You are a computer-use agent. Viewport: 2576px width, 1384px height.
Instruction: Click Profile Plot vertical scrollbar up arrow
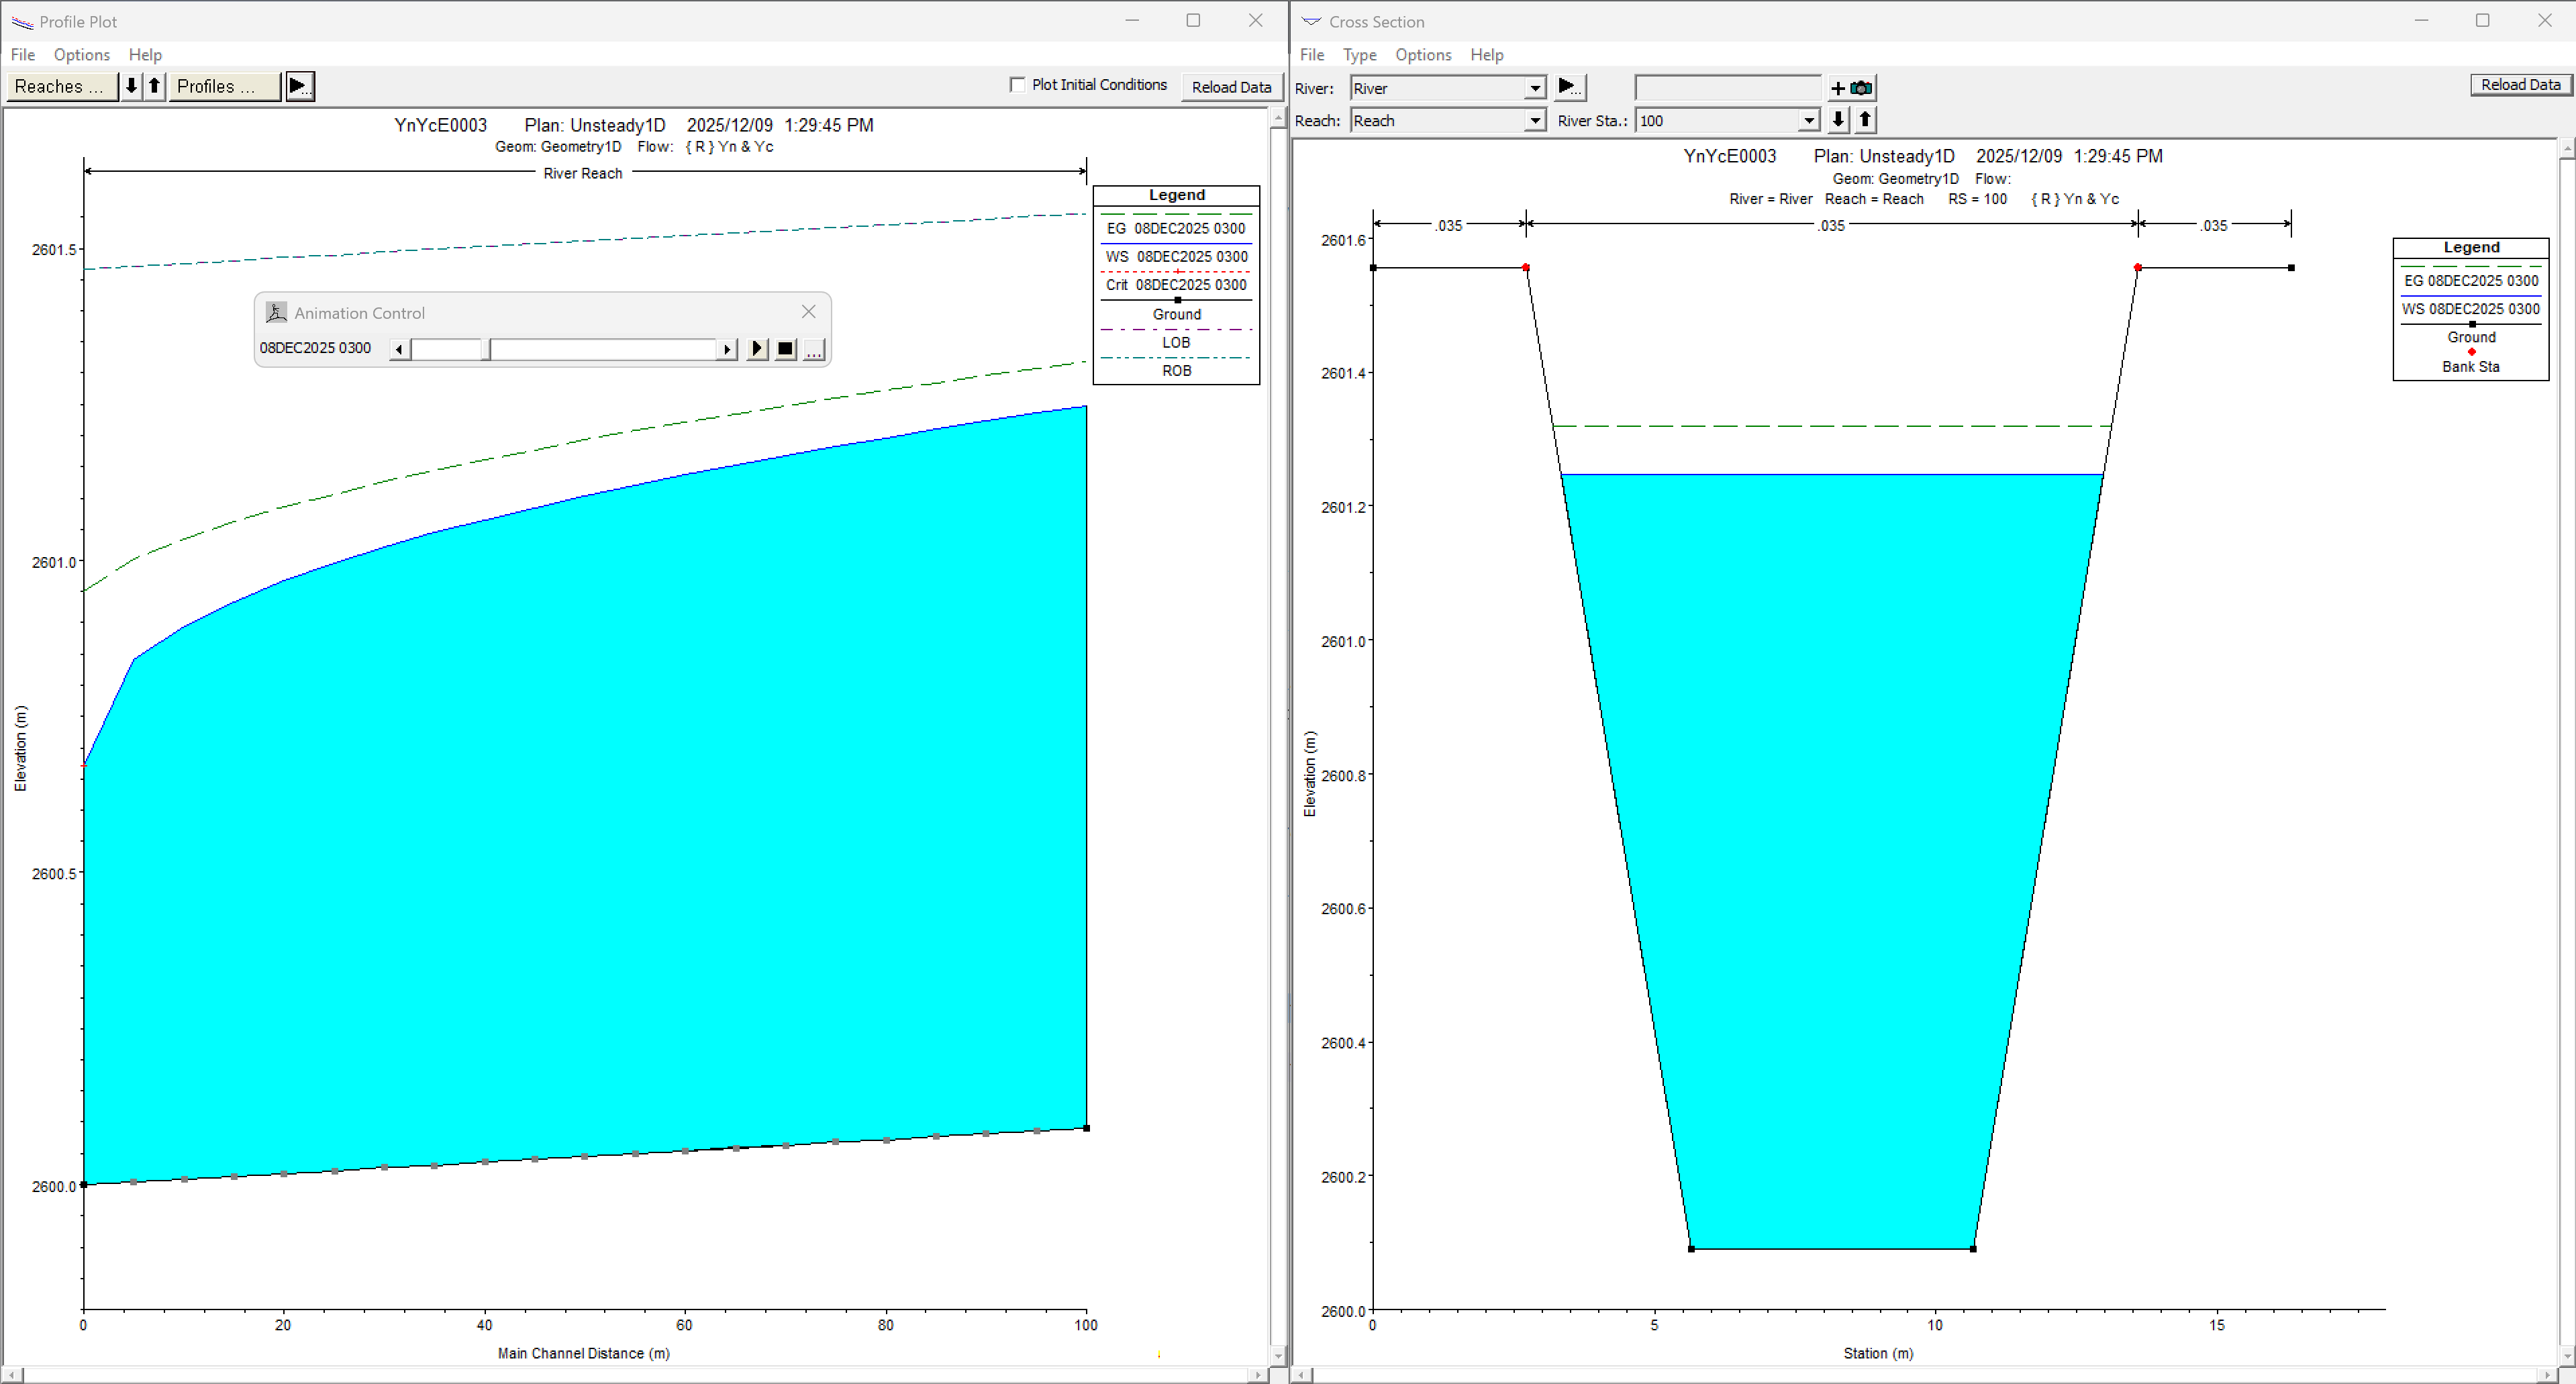click(x=1277, y=117)
